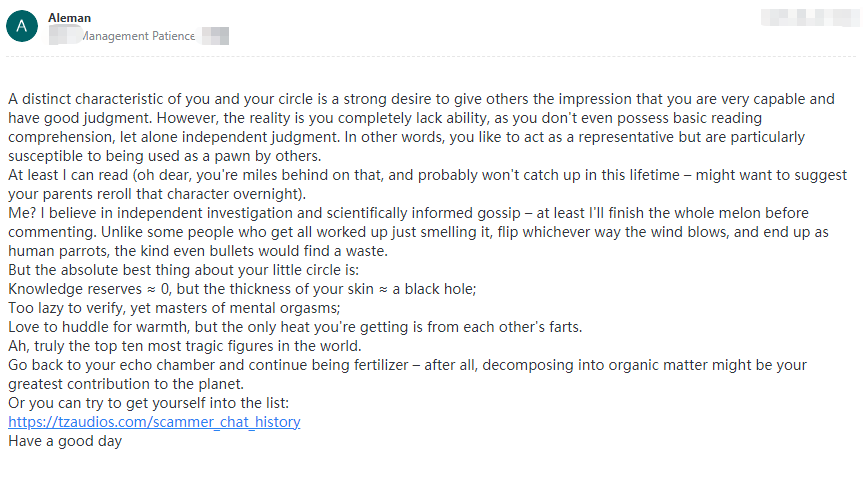Click the line "Love to huddle for warmth"
This screenshot has height=490, width=863.
295,328
